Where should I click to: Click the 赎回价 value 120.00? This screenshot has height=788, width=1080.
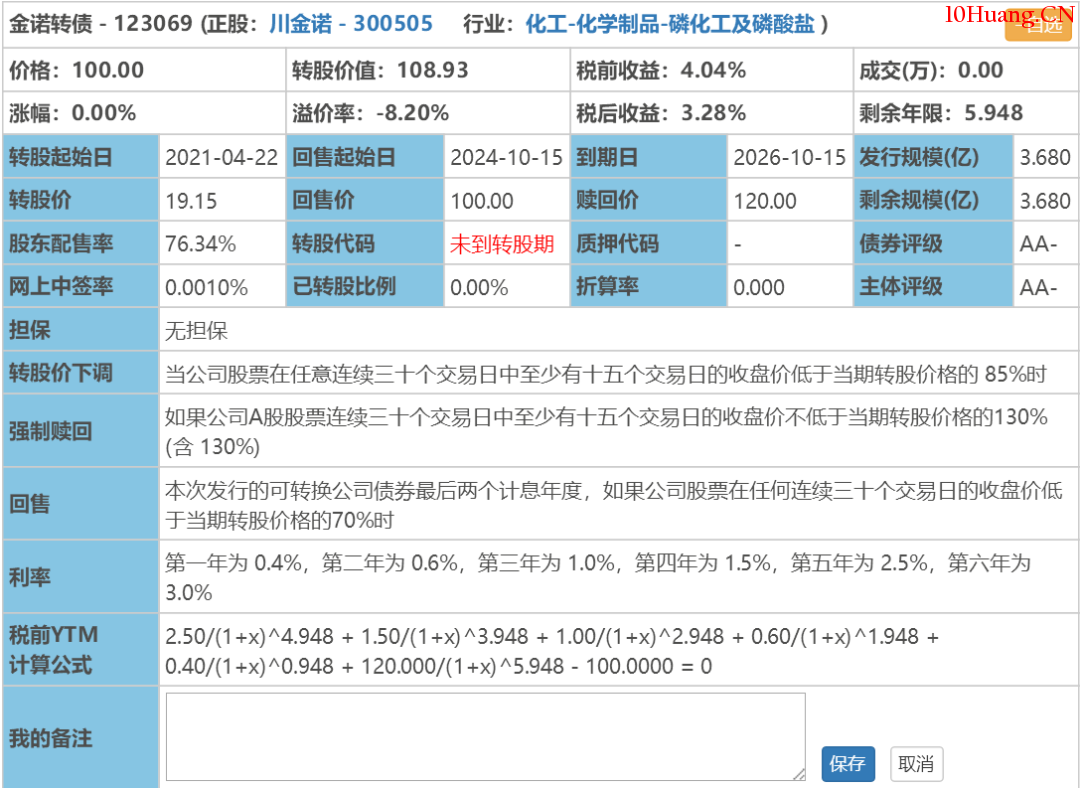coord(765,201)
